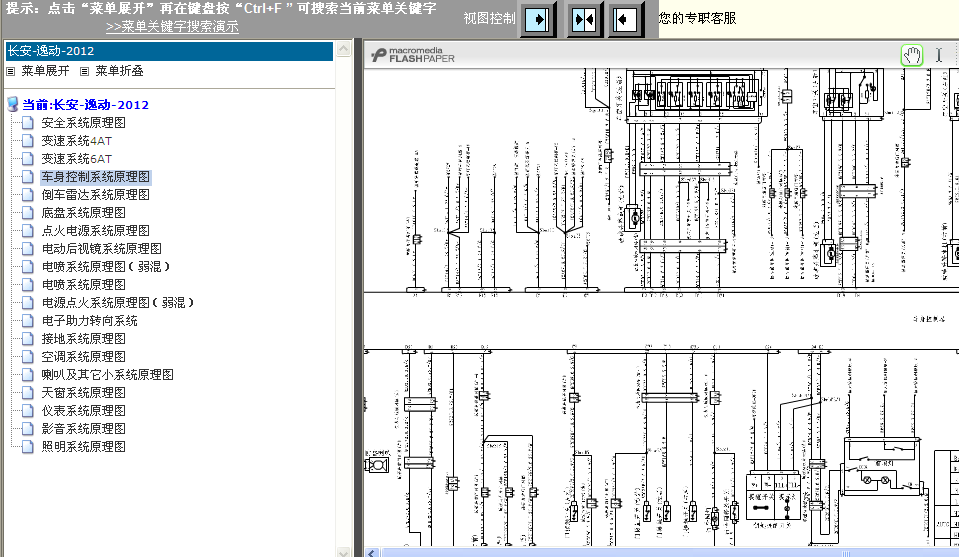Open 空调系统原理图 entry
The height and width of the screenshot is (557, 959).
[x=83, y=357]
